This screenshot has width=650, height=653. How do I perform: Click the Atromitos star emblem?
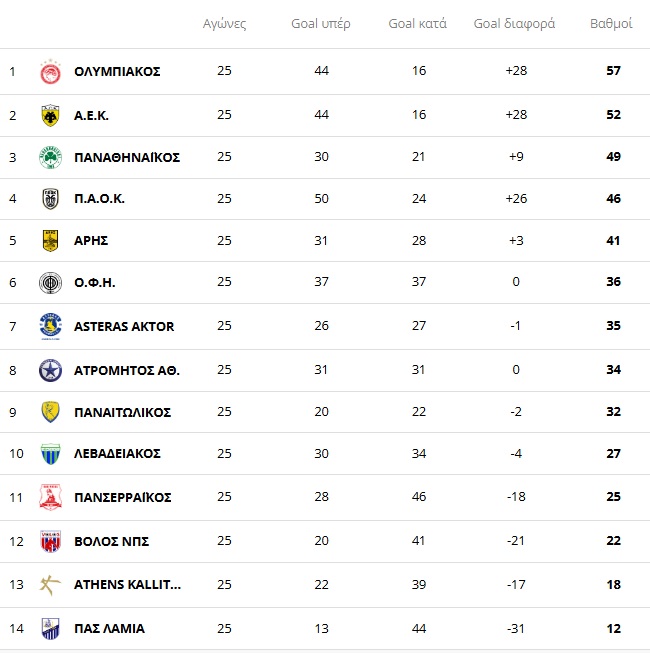click(x=50, y=370)
